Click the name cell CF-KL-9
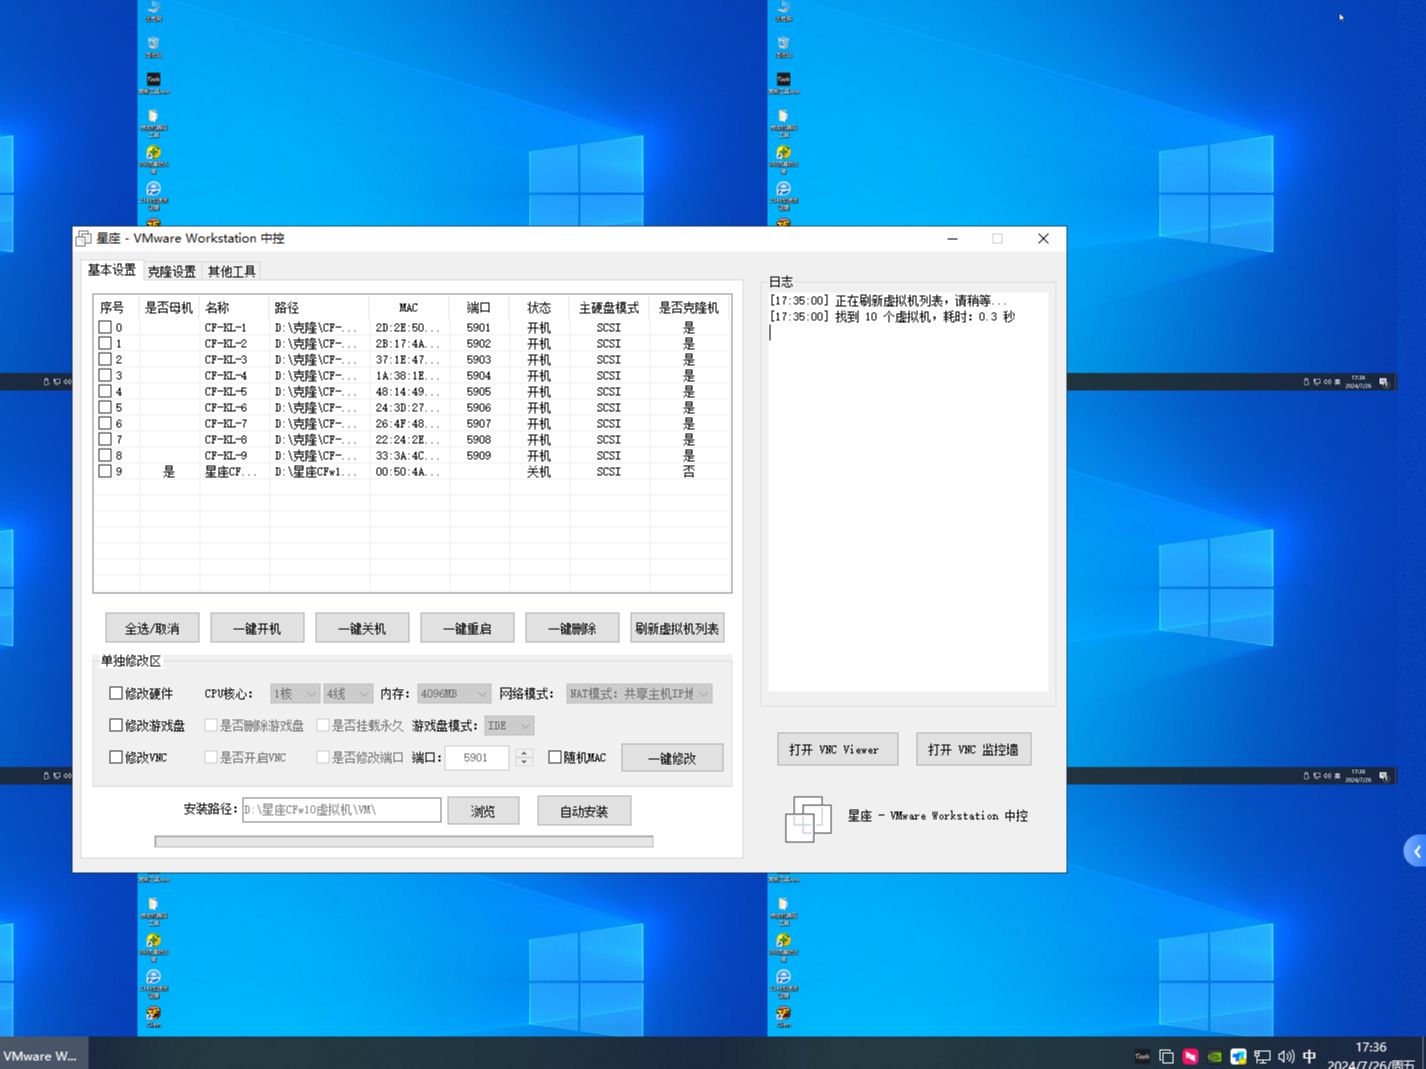The width and height of the screenshot is (1426, 1069). coord(226,455)
